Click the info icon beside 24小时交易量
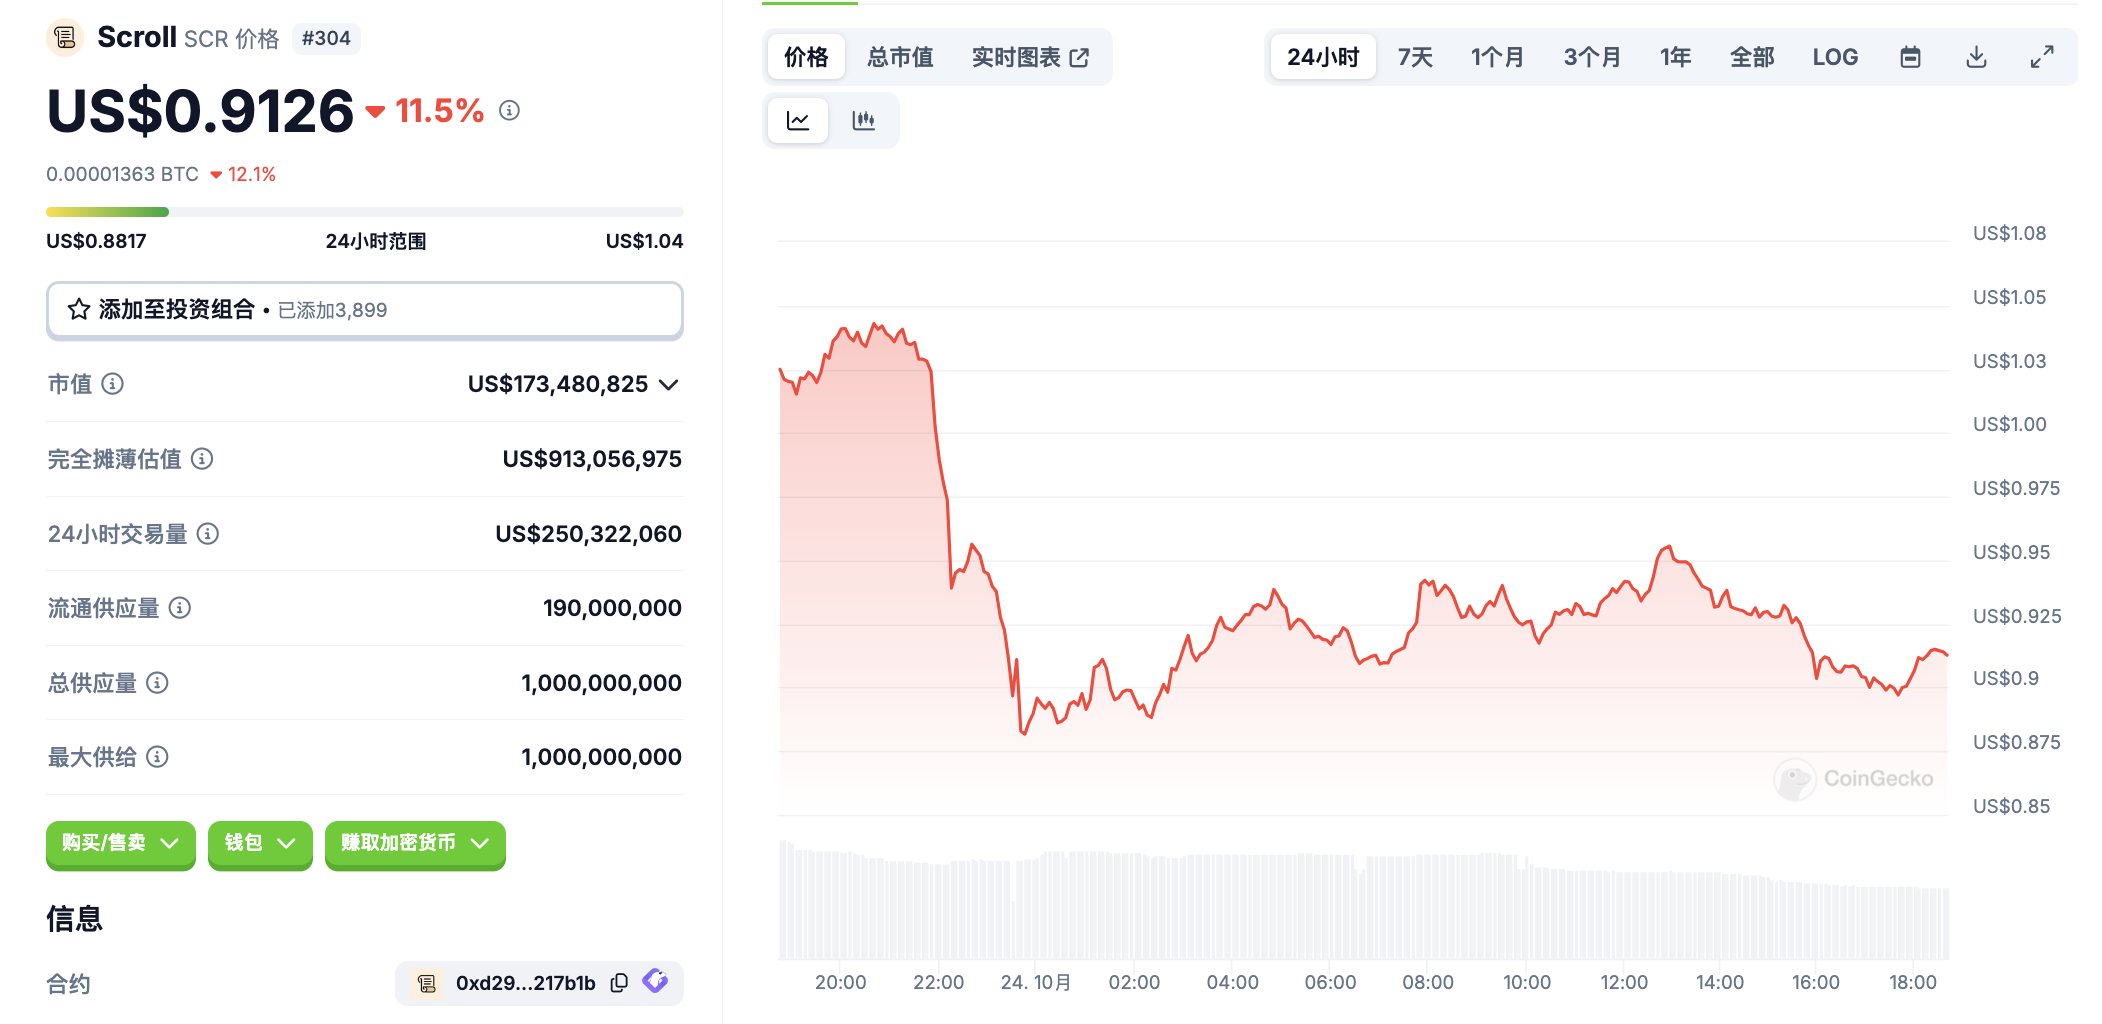This screenshot has height=1024, width=2102. (208, 534)
